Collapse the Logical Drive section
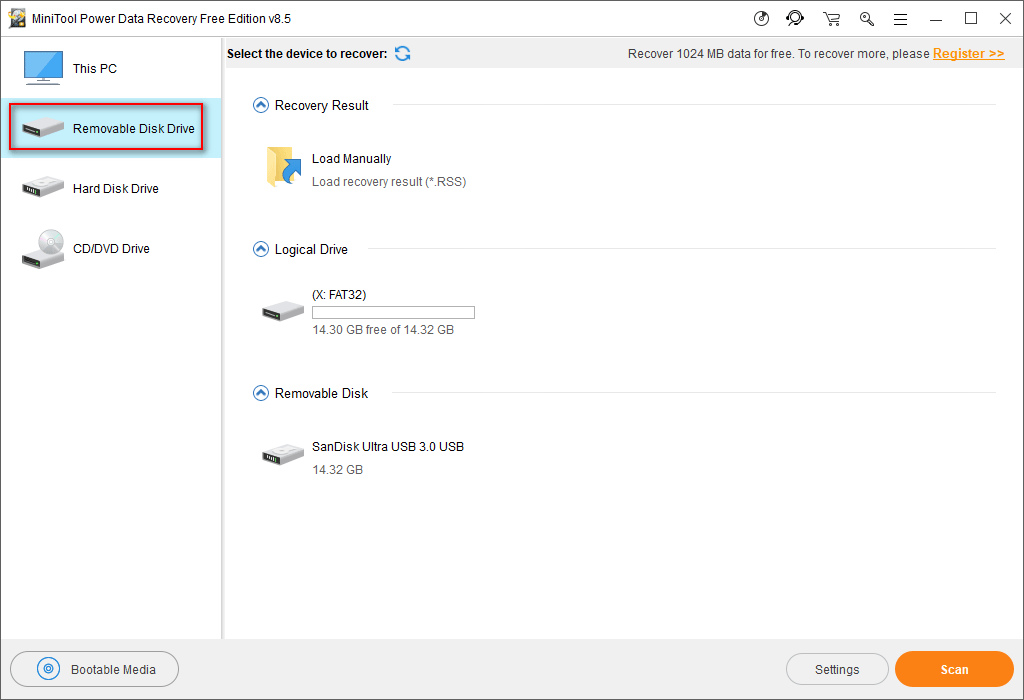The width and height of the screenshot is (1024, 700). (261, 249)
